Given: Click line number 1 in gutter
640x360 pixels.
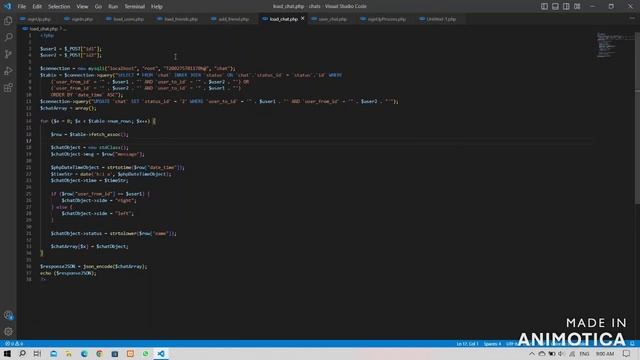Looking at the screenshot, I should (30, 36).
